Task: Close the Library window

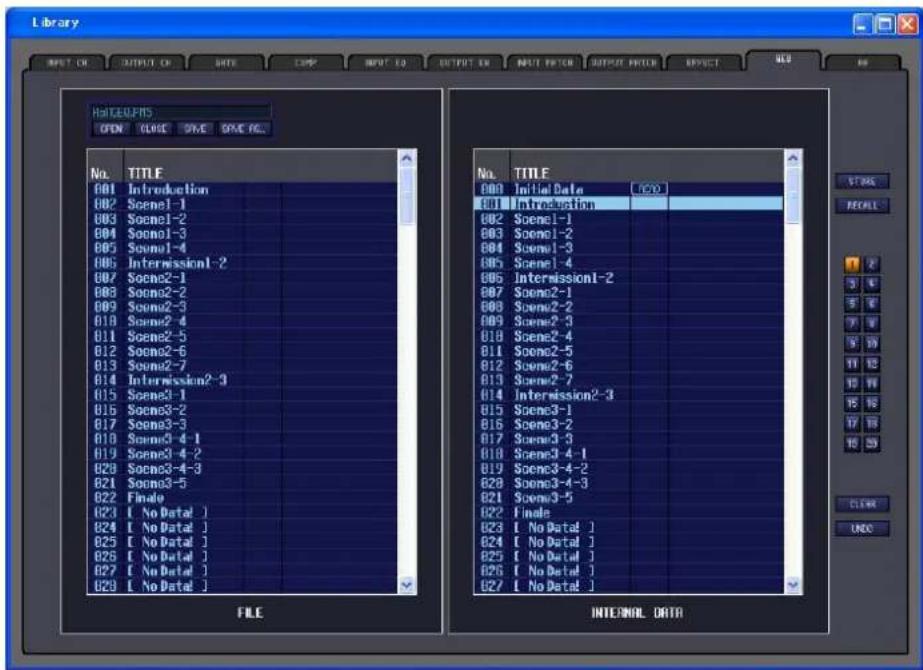Action: (x=907, y=24)
